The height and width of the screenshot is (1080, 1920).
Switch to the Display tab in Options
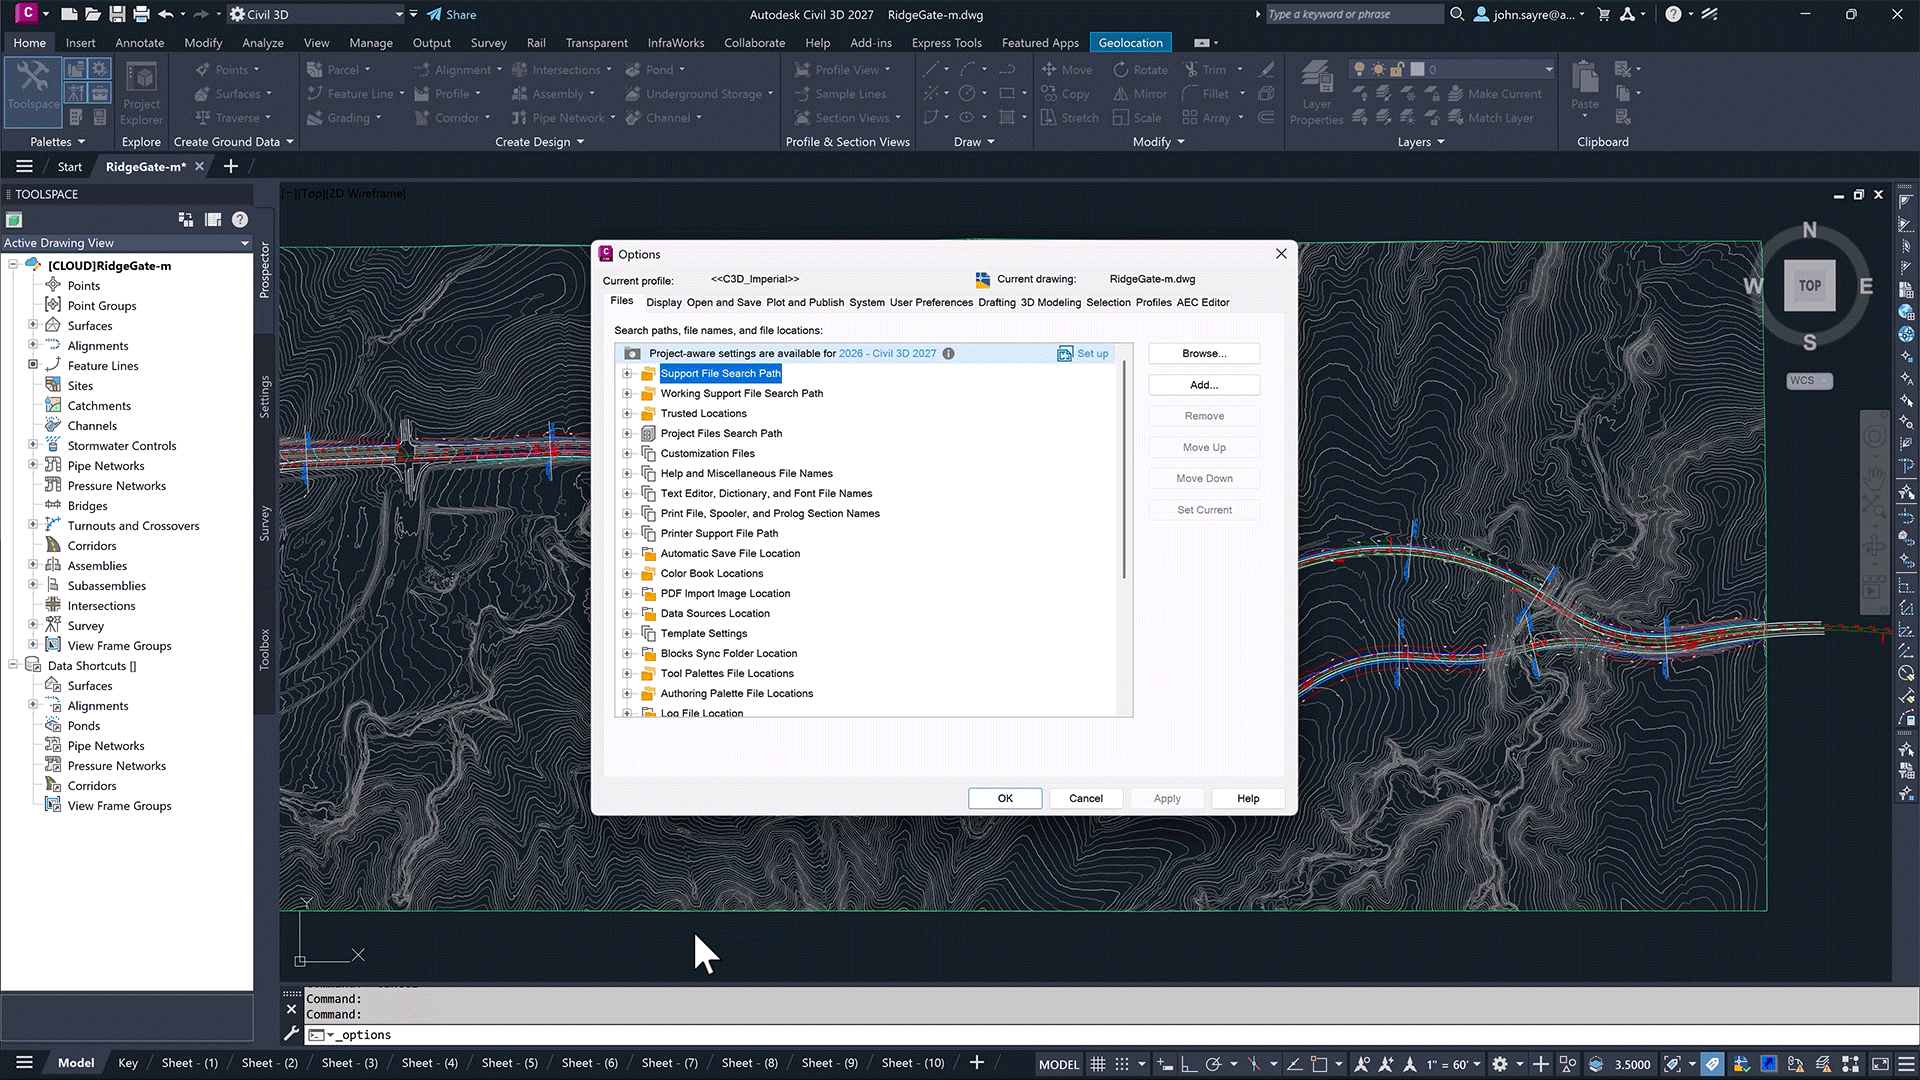click(x=663, y=303)
